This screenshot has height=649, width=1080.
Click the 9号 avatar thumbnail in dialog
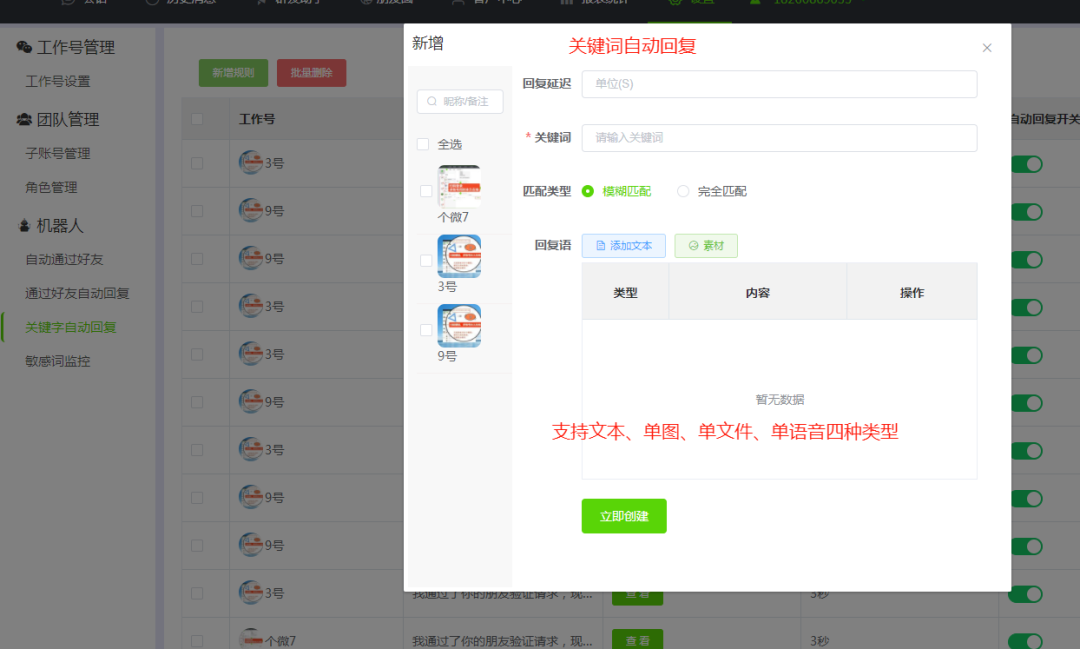point(459,325)
